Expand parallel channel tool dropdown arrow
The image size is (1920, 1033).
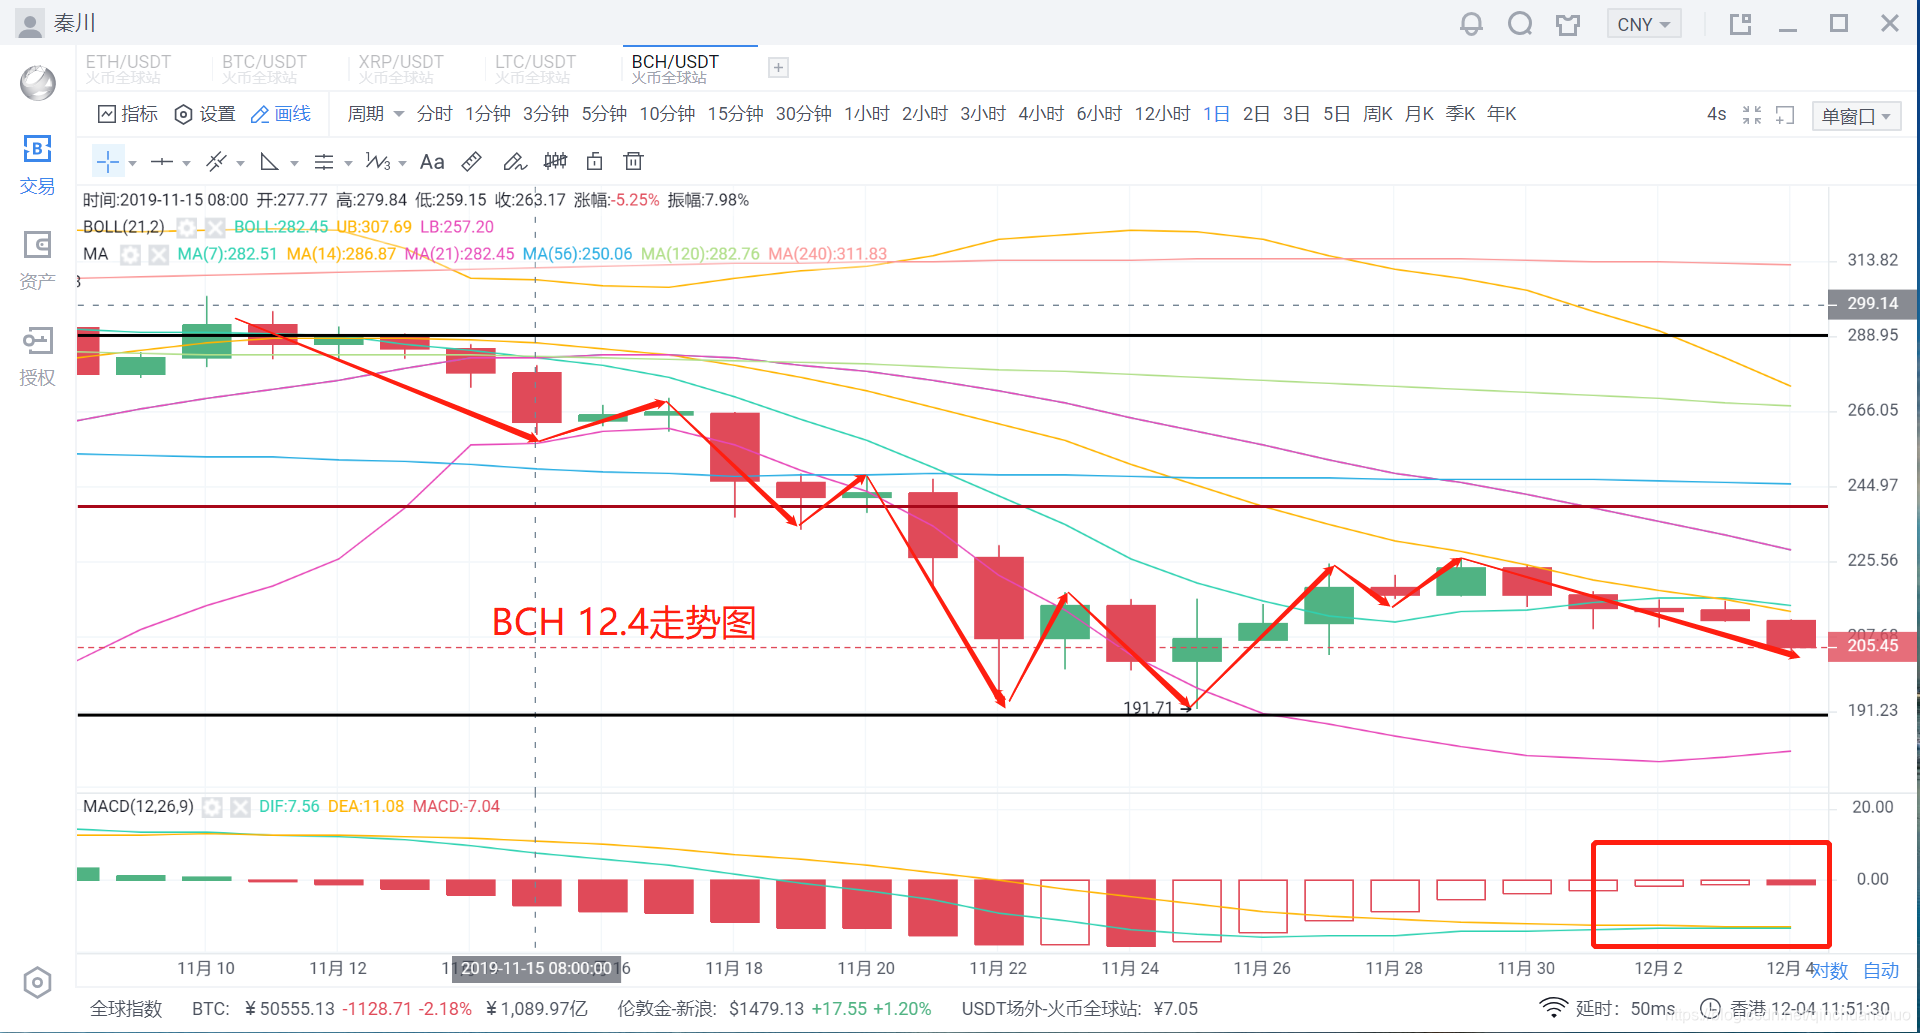coord(240,163)
